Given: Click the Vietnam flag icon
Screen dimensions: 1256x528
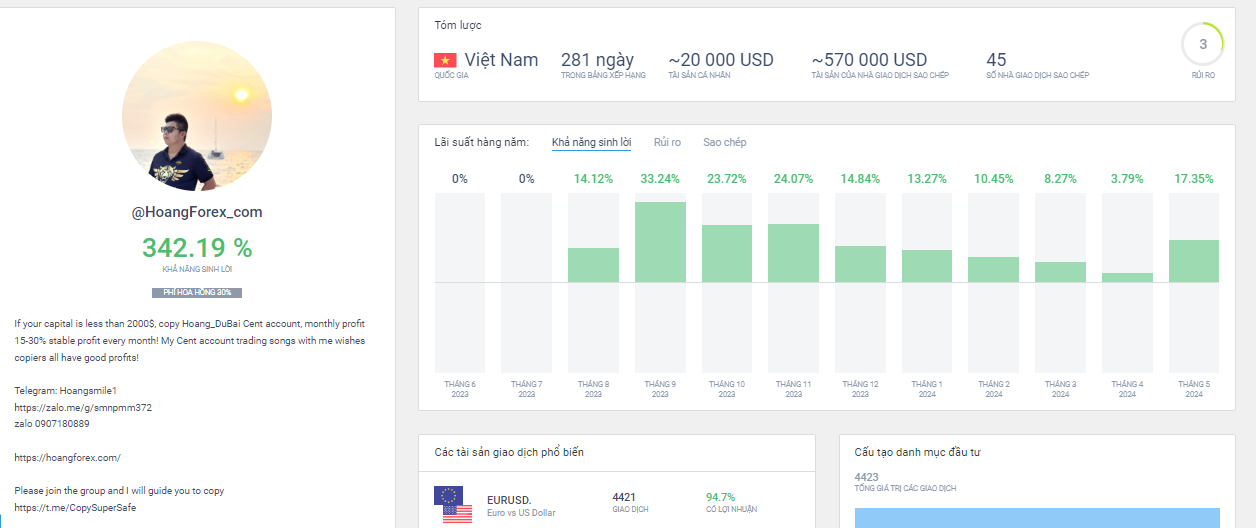Looking at the screenshot, I should pyautogui.click(x=446, y=60).
